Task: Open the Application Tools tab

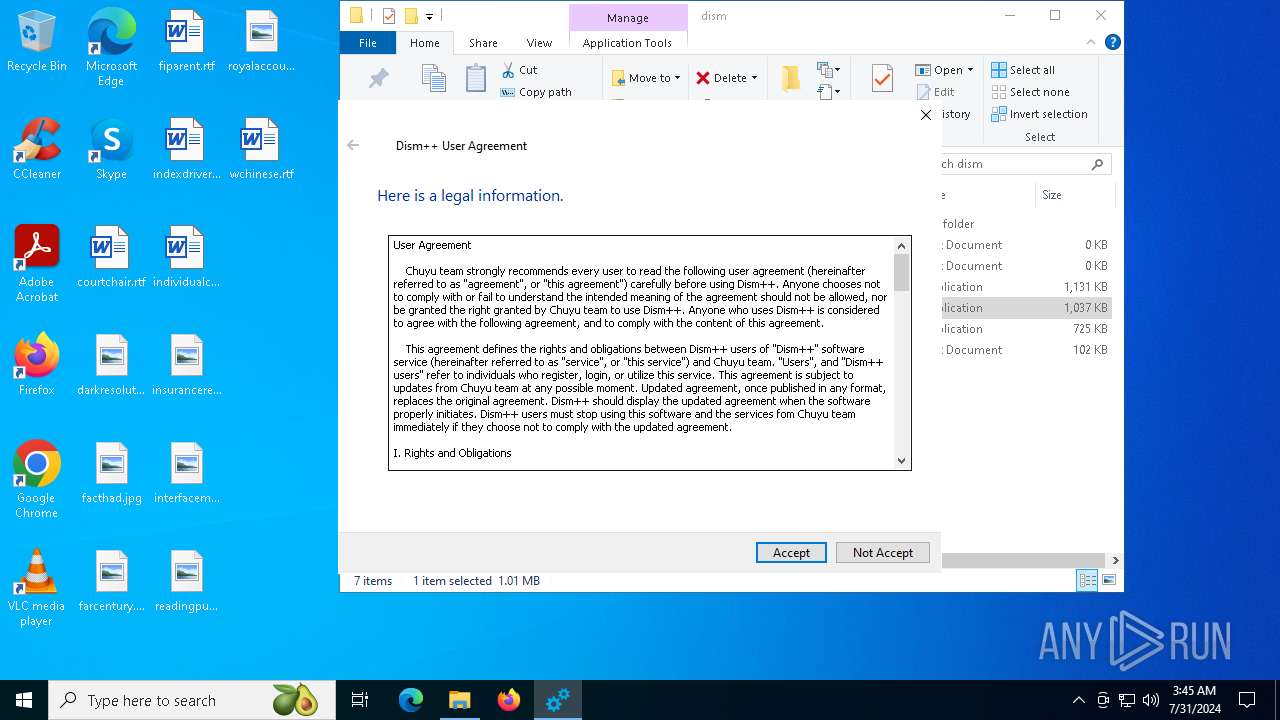Action: click(627, 43)
